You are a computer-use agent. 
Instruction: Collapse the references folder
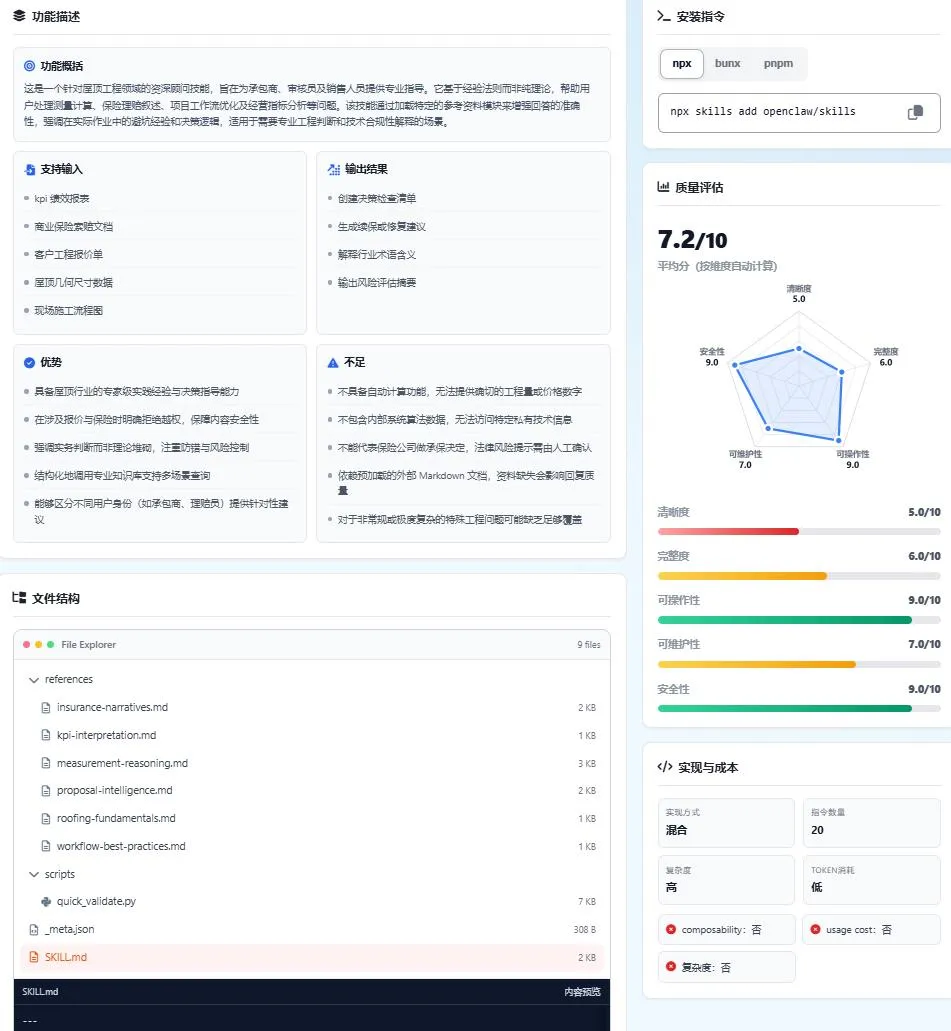34,679
